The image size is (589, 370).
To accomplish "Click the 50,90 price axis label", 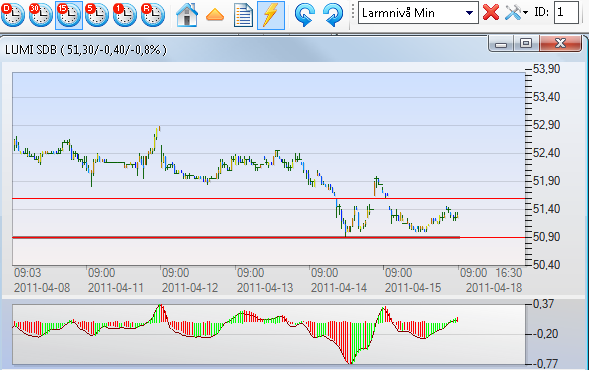I will (547, 237).
